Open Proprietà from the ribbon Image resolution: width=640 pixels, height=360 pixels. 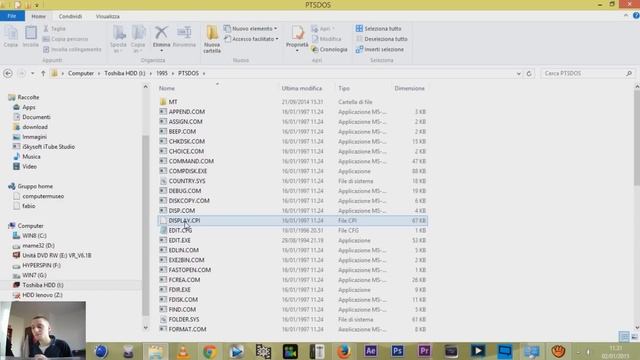pos(297,37)
